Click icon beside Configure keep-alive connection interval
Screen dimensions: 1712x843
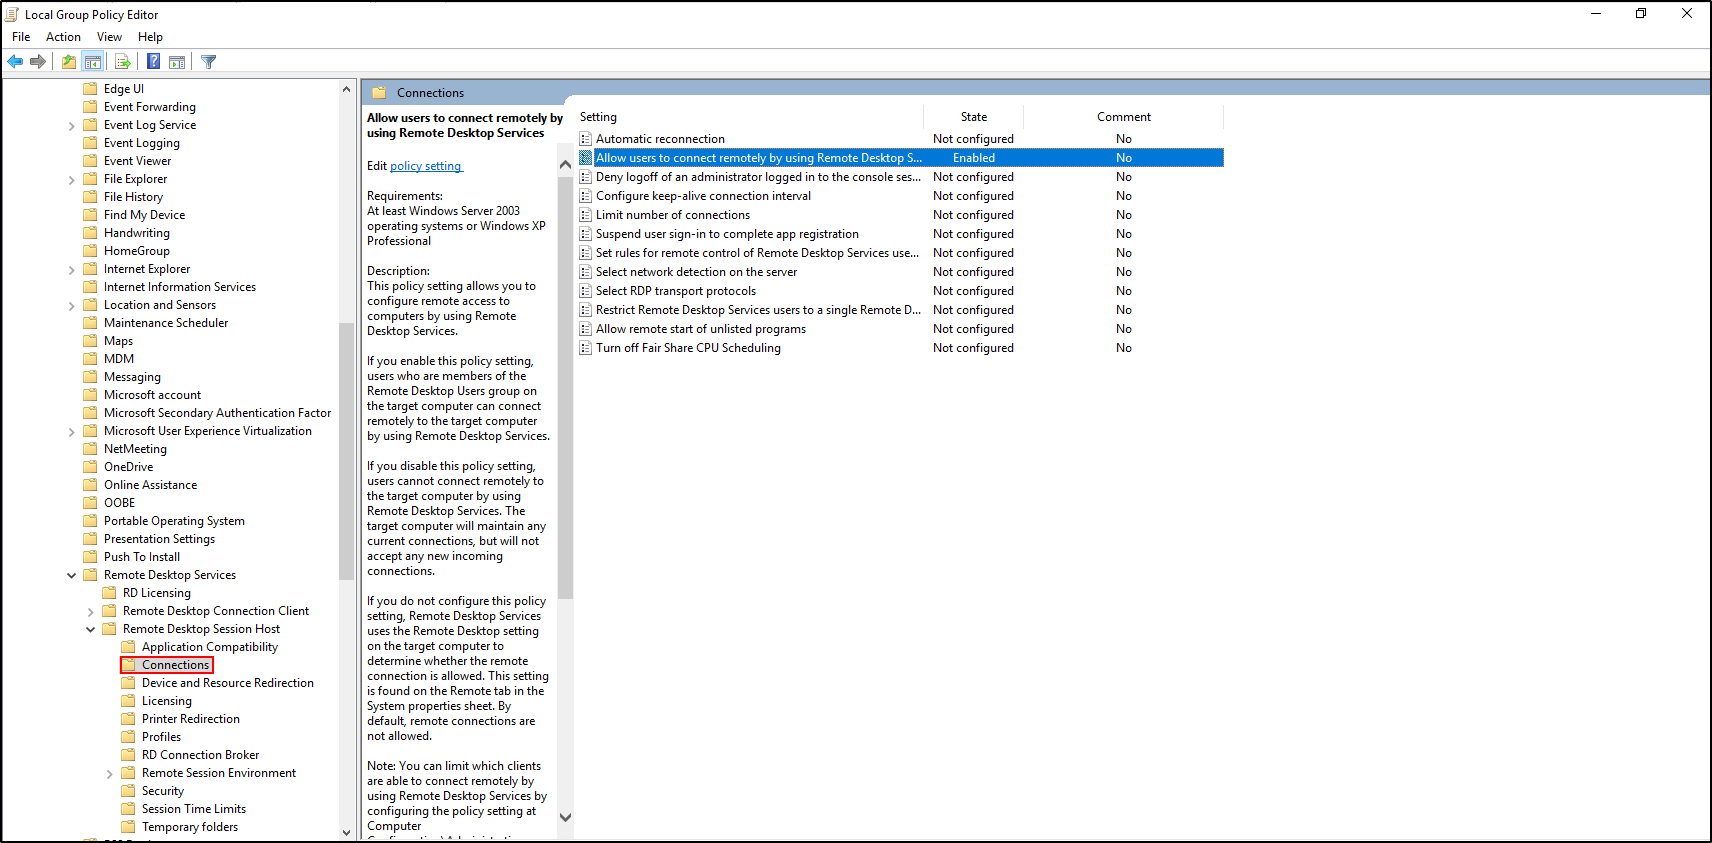click(586, 196)
